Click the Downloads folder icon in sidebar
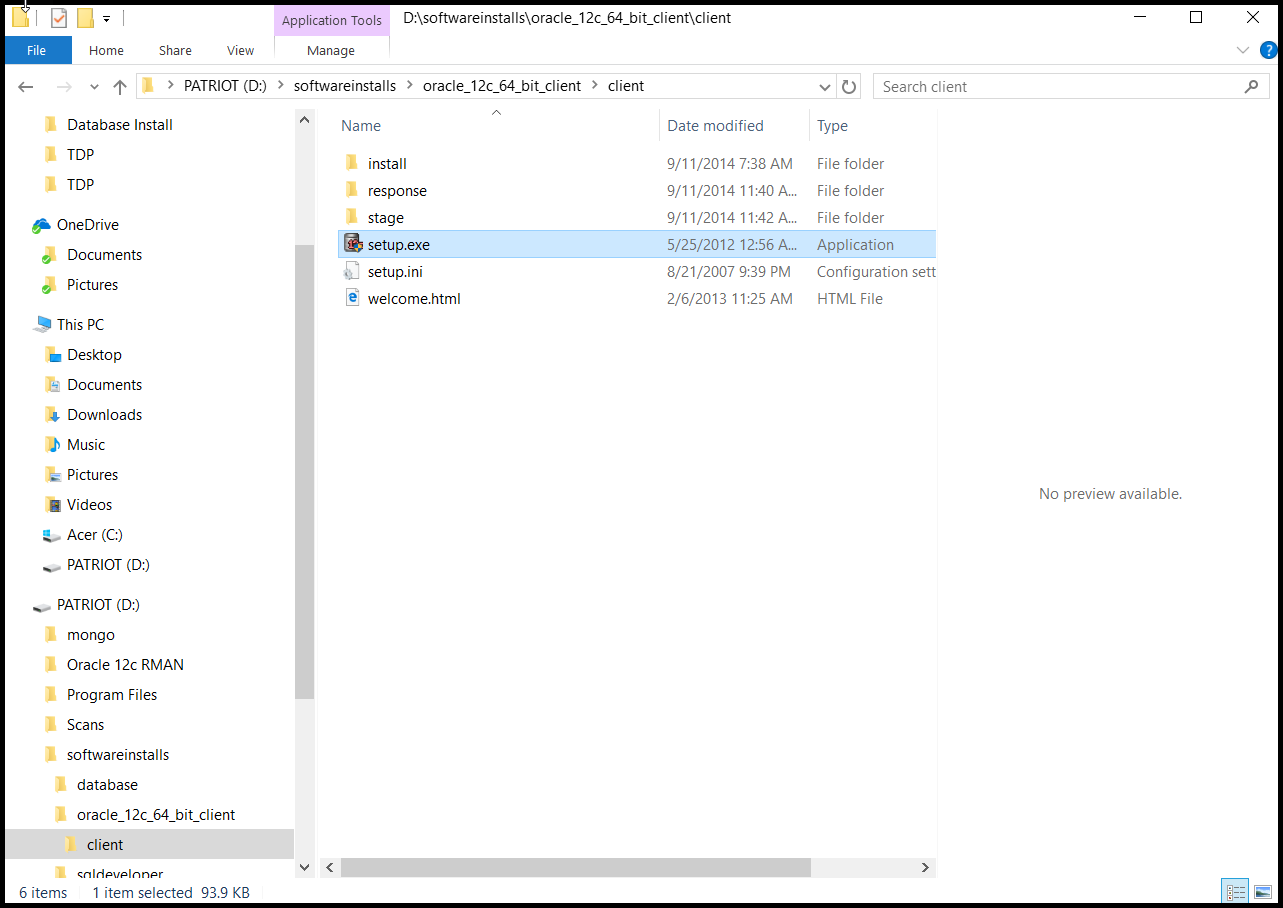Image resolution: width=1283 pixels, height=908 pixels. (x=52, y=414)
